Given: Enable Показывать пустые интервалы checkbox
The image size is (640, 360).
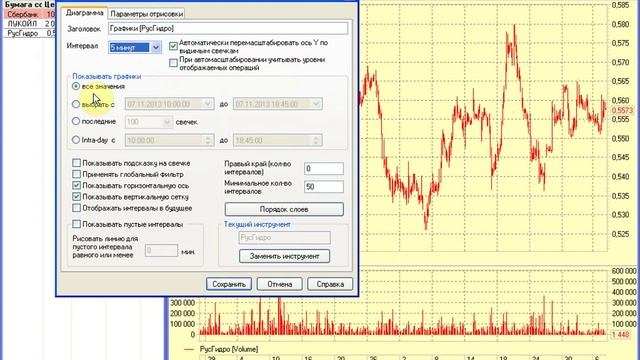Looking at the screenshot, I should [x=76, y=224].
